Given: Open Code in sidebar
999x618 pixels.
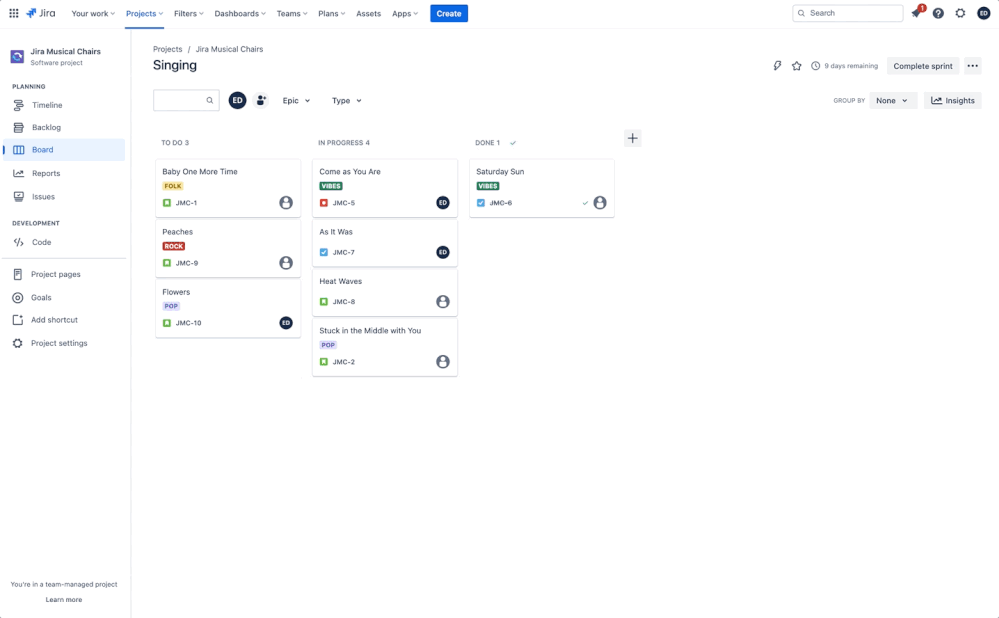Looking at the screenshot, I should [64, 242].
